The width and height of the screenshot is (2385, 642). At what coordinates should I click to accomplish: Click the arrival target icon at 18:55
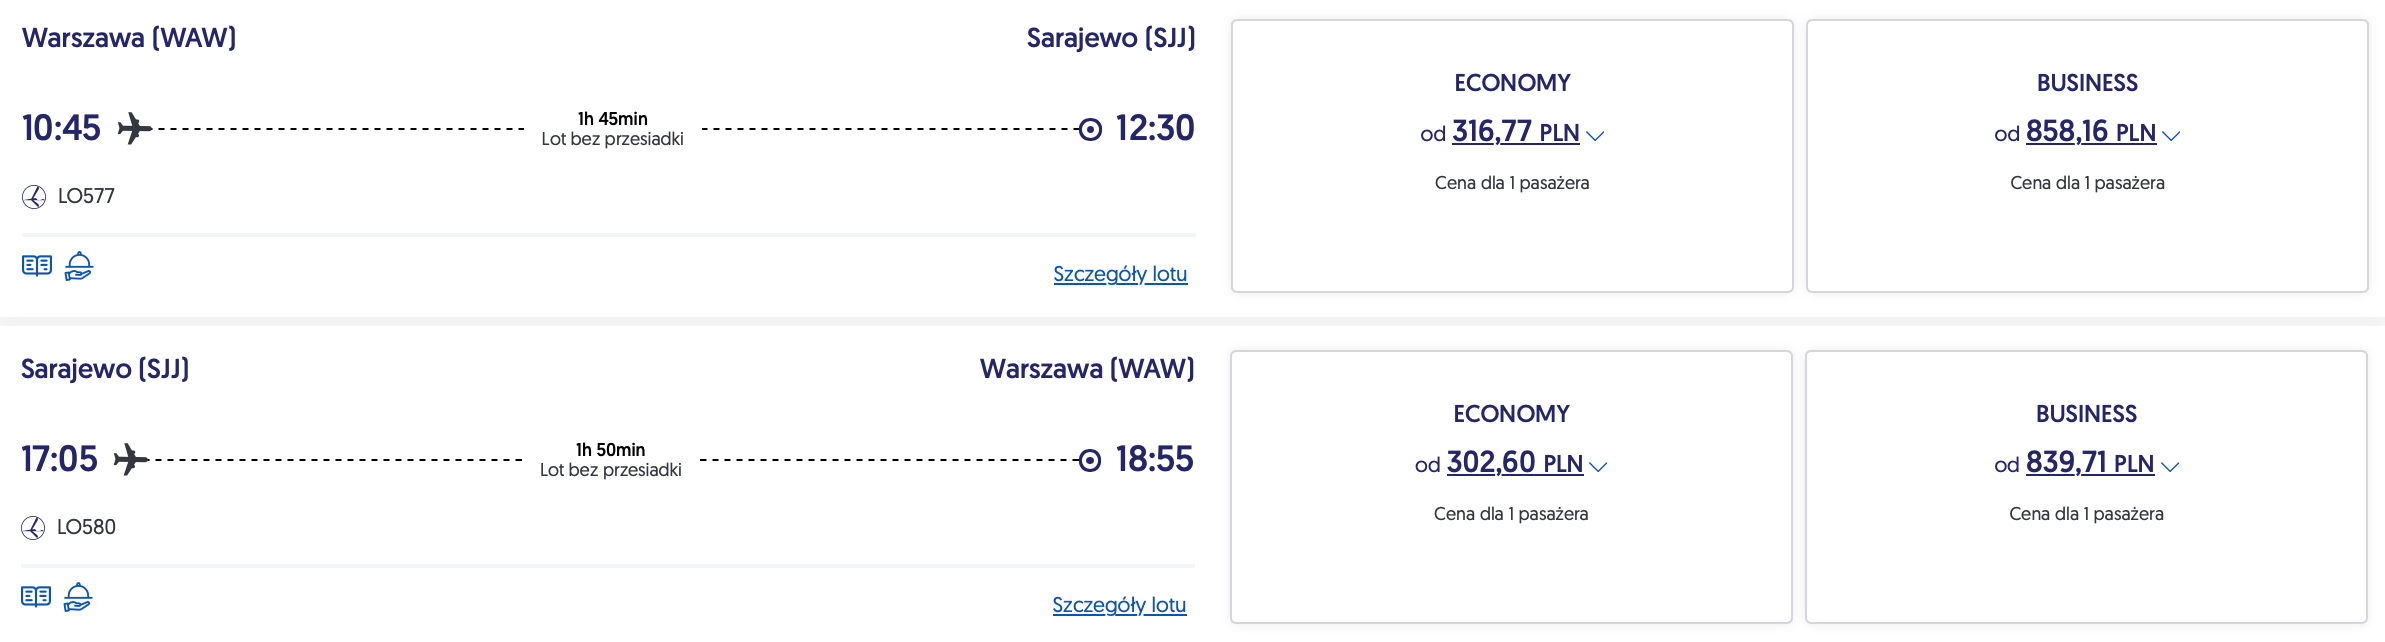tap(1090, 460)
